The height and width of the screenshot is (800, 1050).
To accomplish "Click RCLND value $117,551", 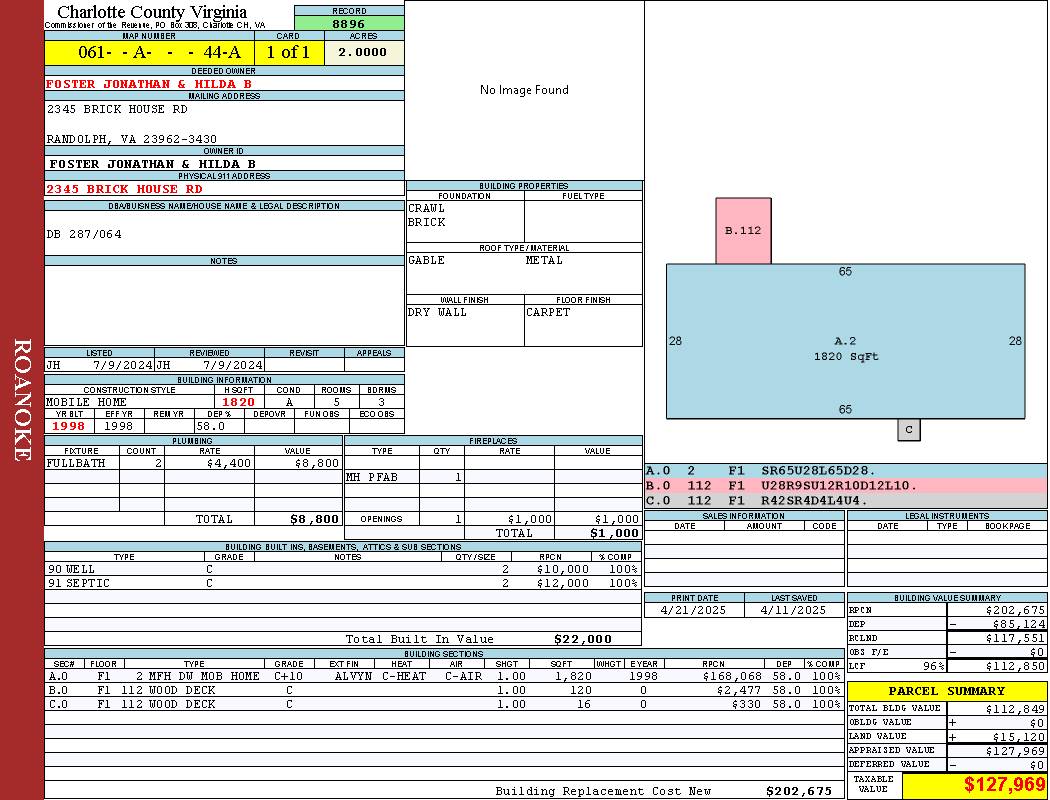I will click(x=1015, y=639).
